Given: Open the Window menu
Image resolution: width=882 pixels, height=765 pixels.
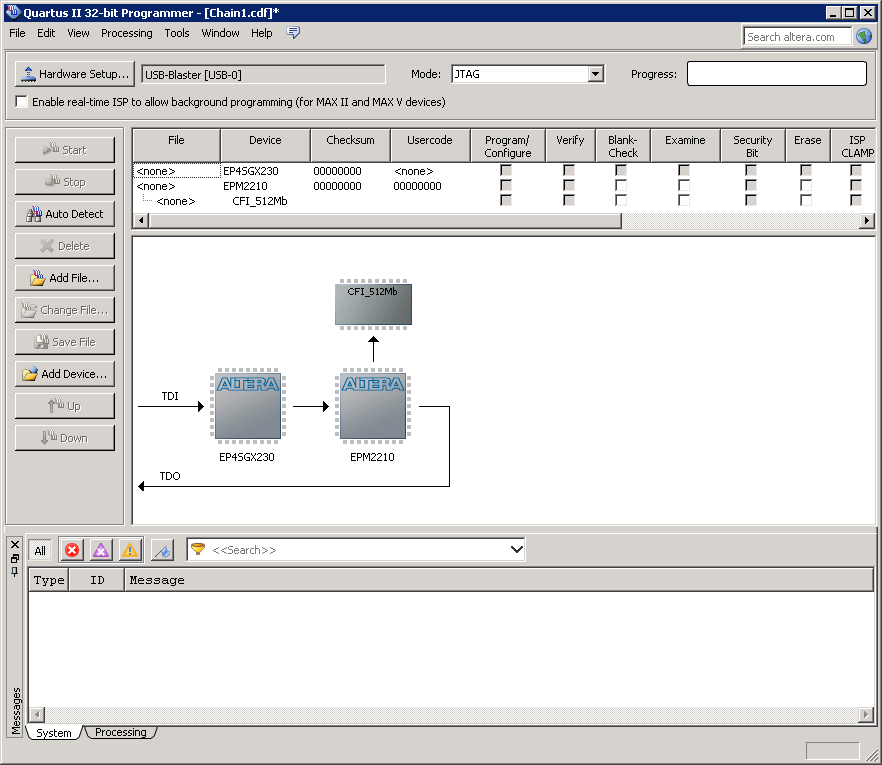Looking at the screenshot, I should pyautogui.click(x=220, y=33).
